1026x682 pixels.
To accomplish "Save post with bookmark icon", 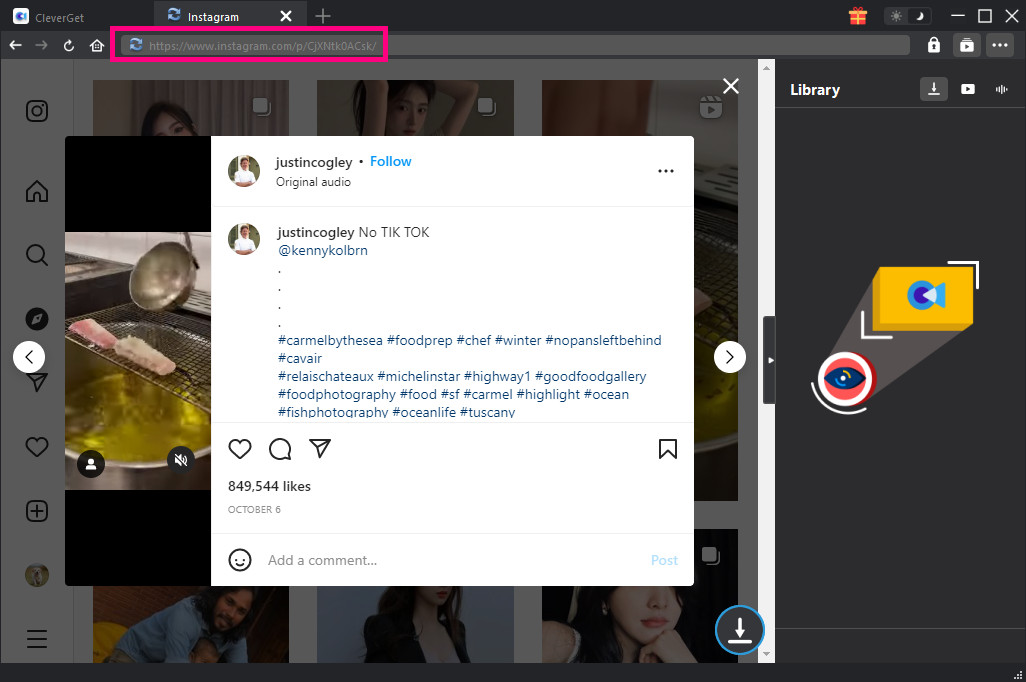I will coord(668,449).
